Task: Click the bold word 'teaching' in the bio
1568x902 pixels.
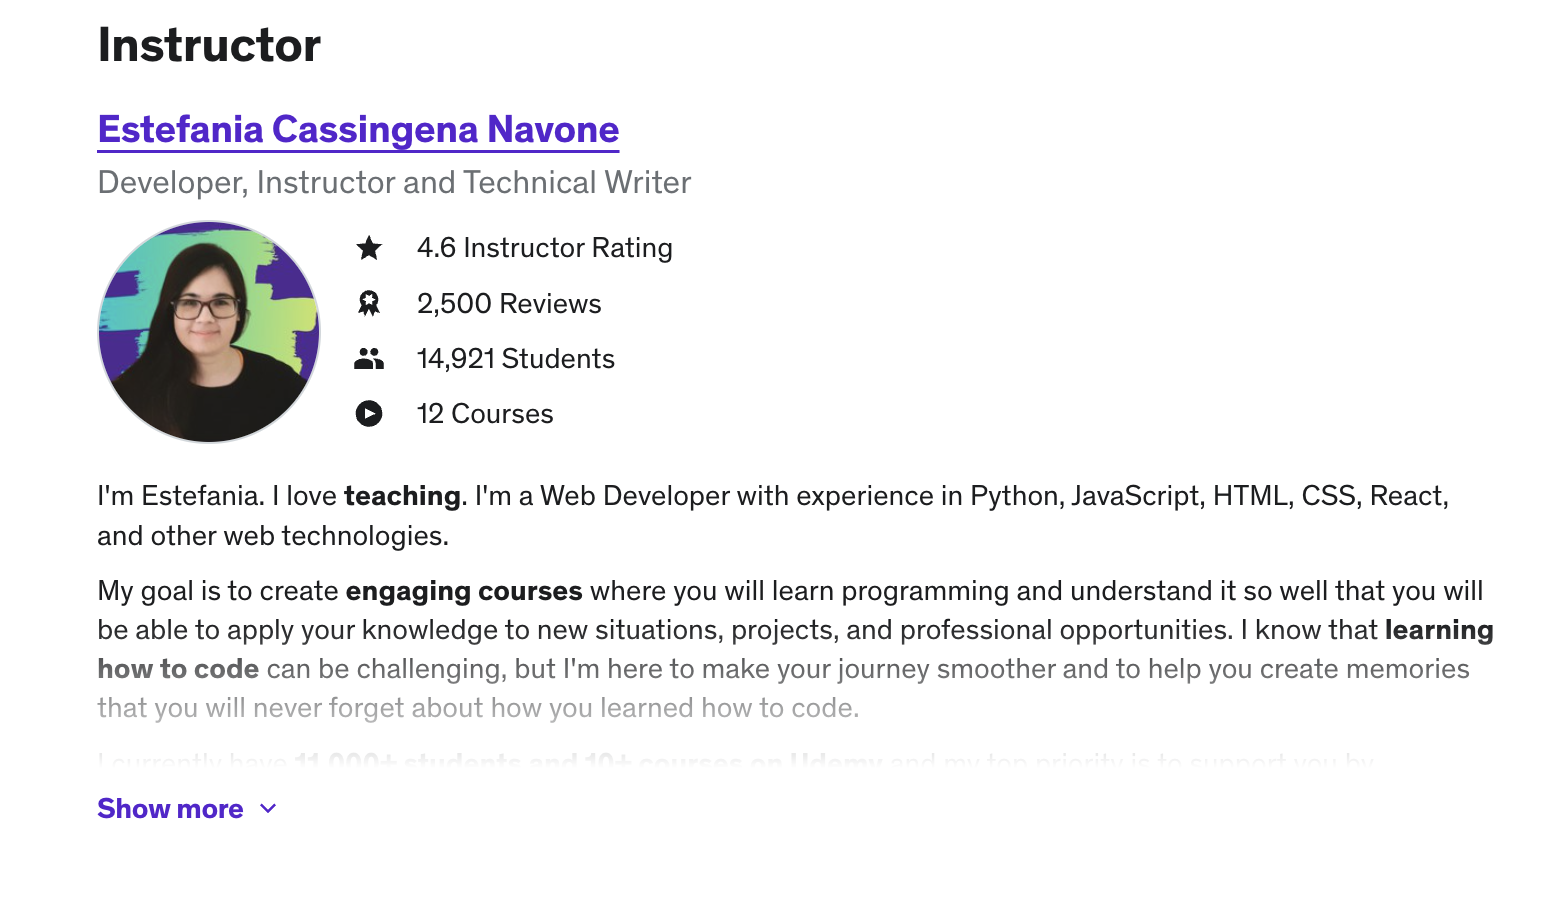Action: (x=402, y=496)
